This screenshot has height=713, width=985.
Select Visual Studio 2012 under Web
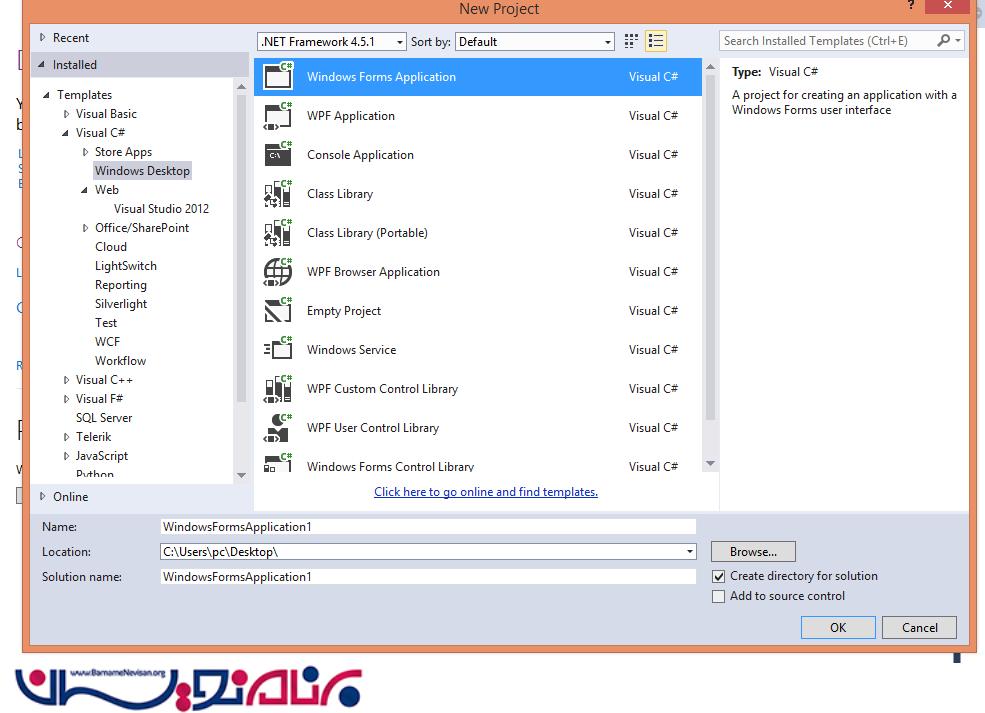(161, 209)
